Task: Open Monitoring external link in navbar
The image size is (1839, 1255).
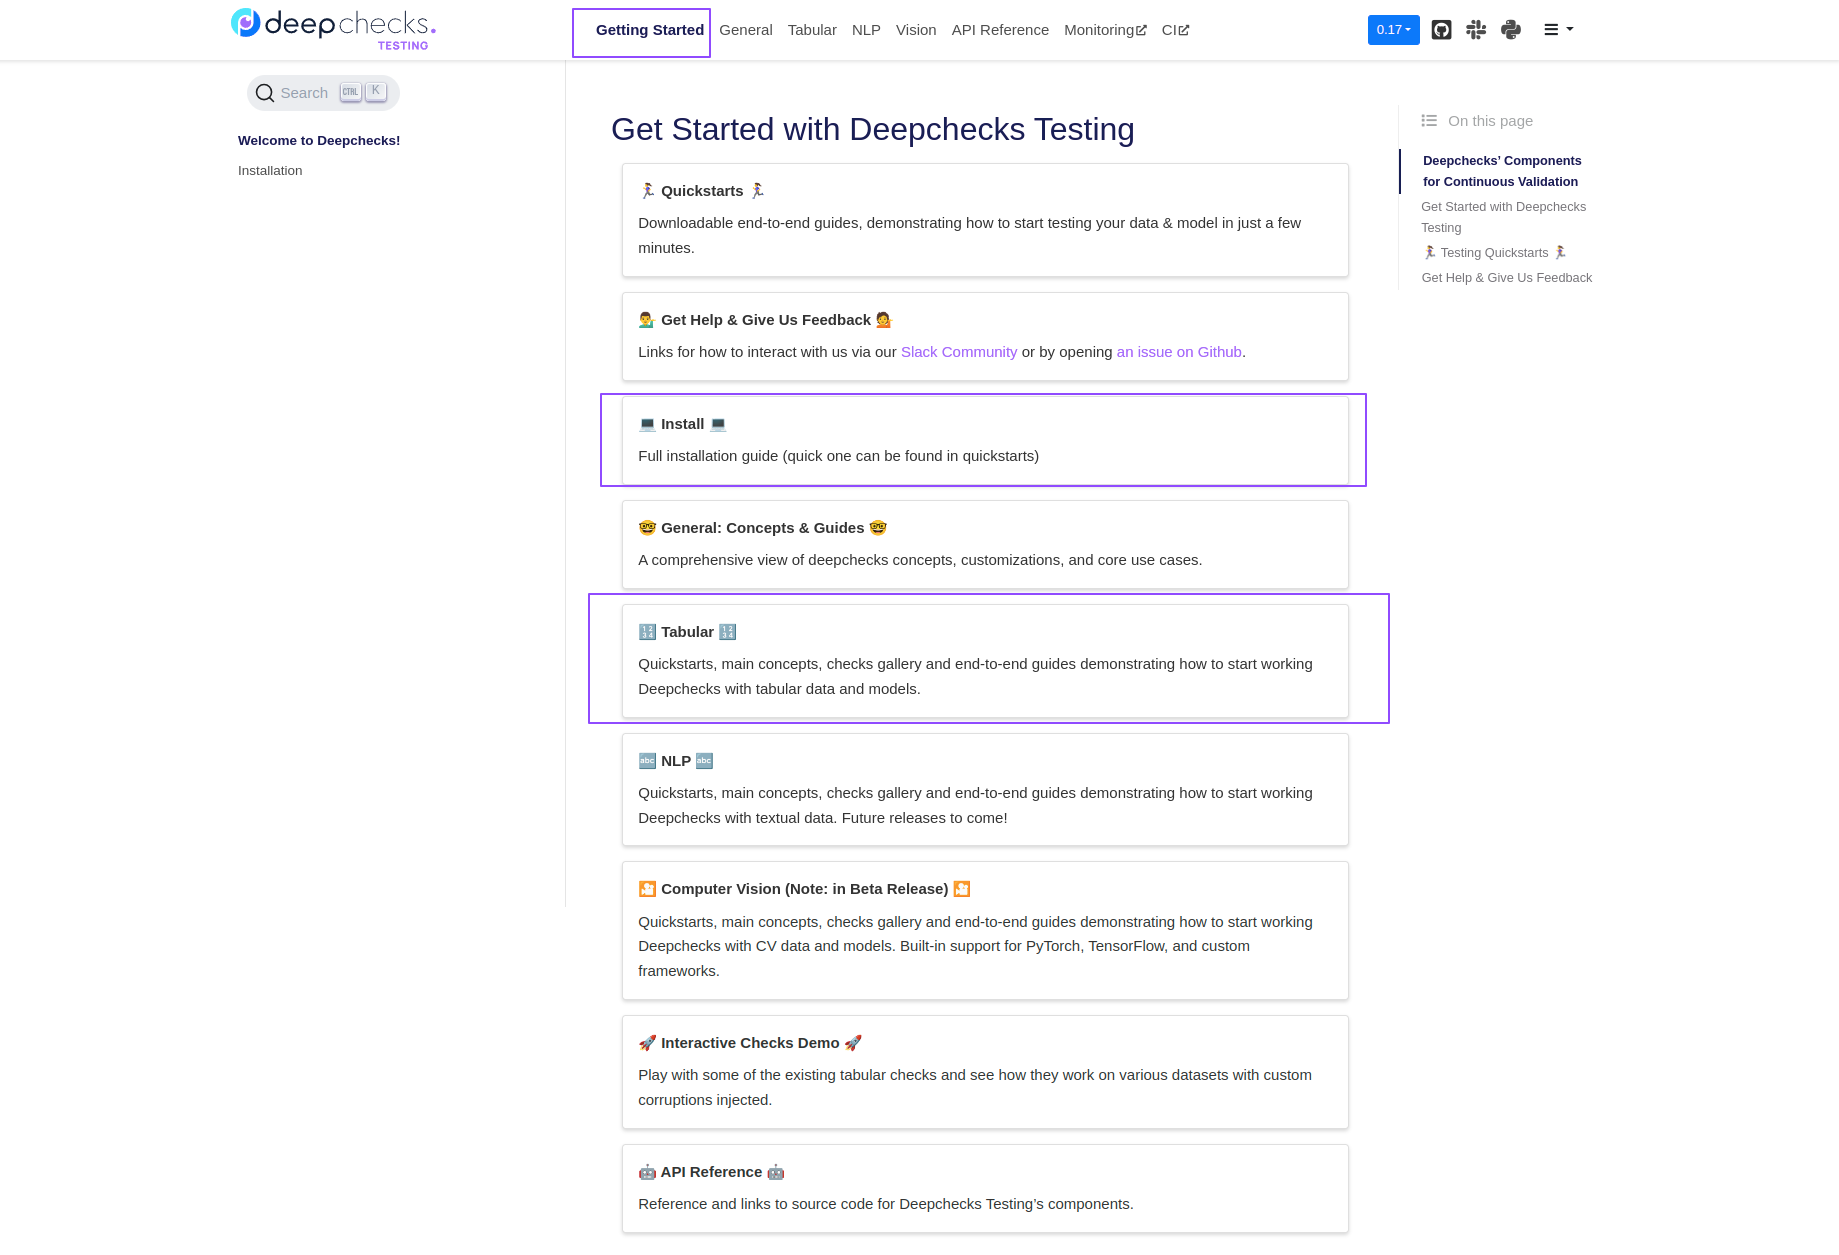Action: pos(1105,30)
